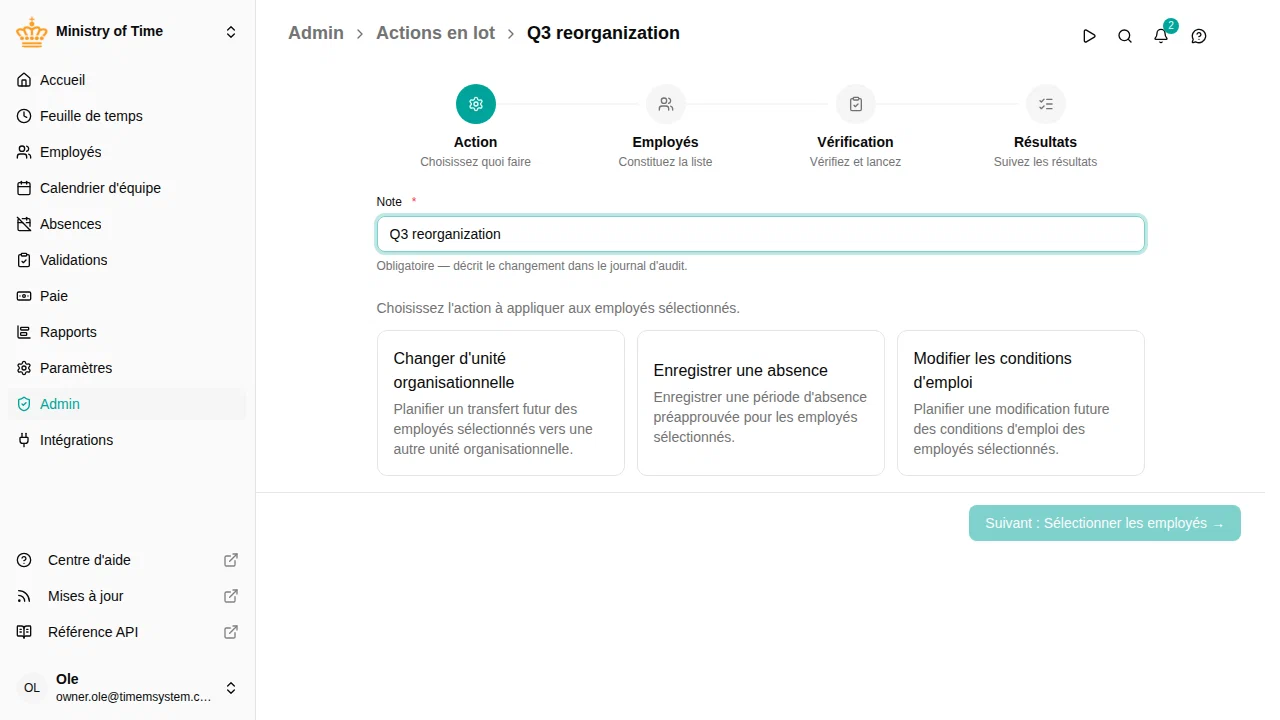The width and height of the screenshot is (1280, 720).
Task: Go to Actions en lot breadcrumb
Action: coord(435,33)
